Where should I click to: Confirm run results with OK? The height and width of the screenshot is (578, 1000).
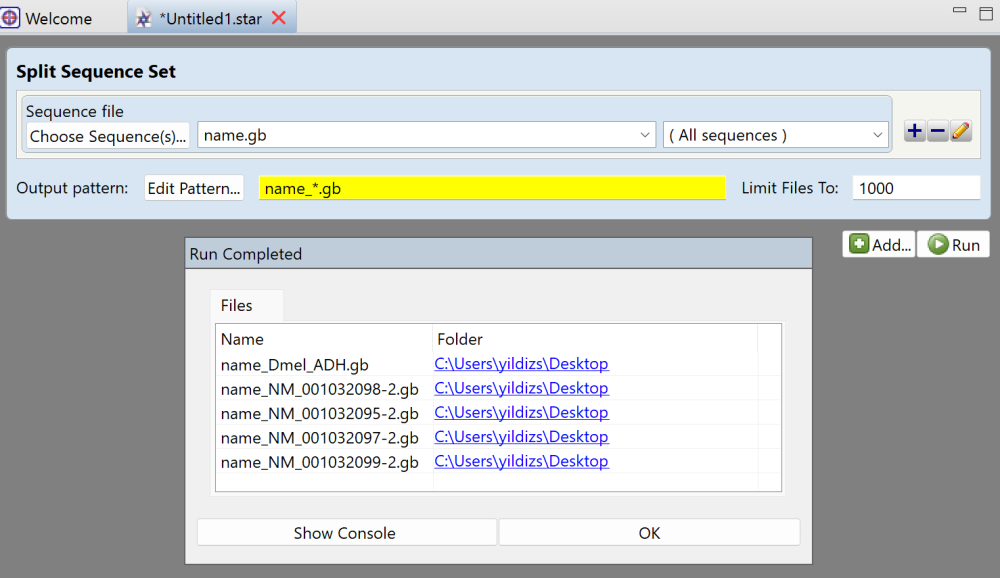pos(648,531)
